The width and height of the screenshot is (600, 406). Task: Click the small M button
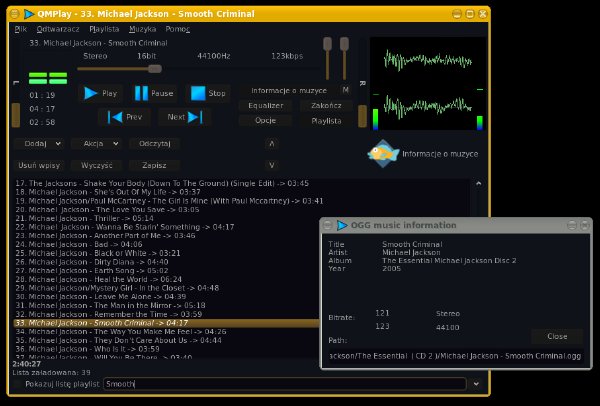(346, 90)
